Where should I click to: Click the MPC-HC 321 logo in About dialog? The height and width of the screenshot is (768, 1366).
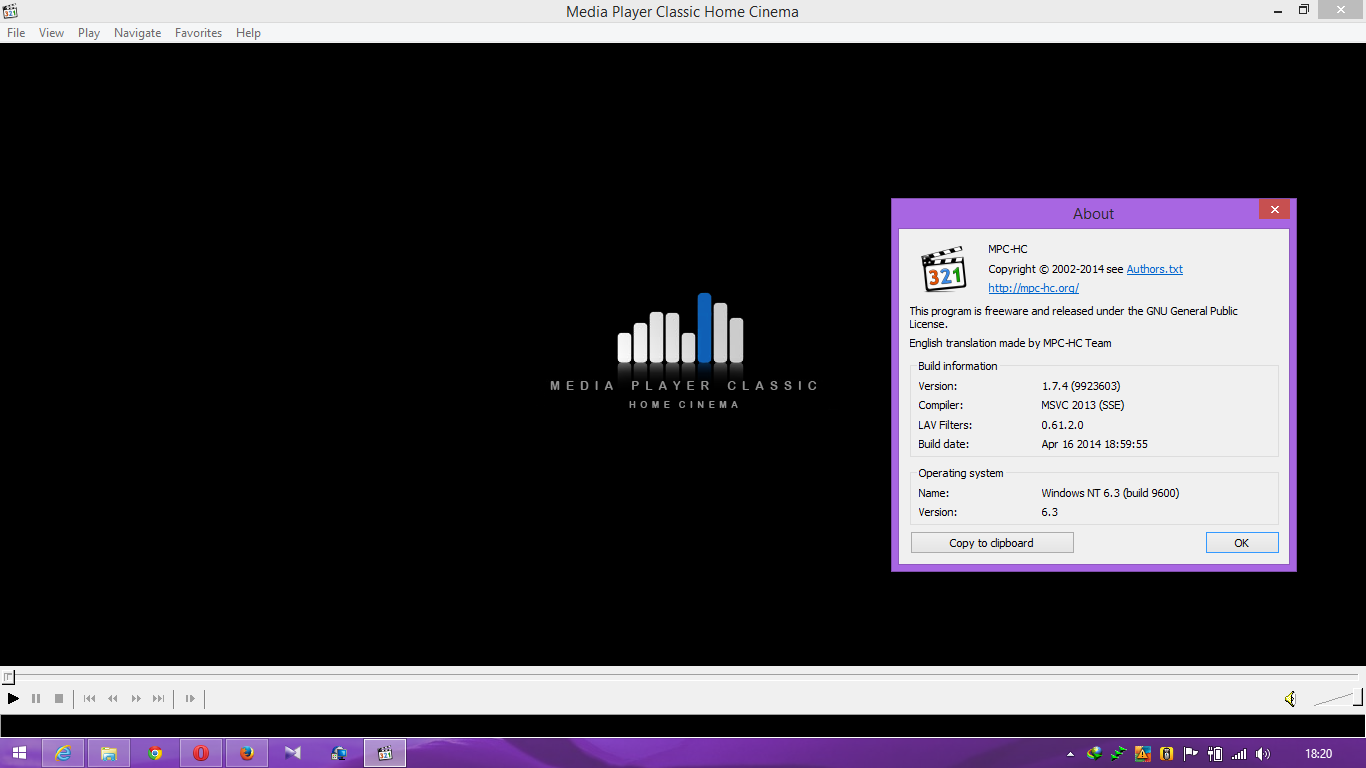click(x=943, y=269)
